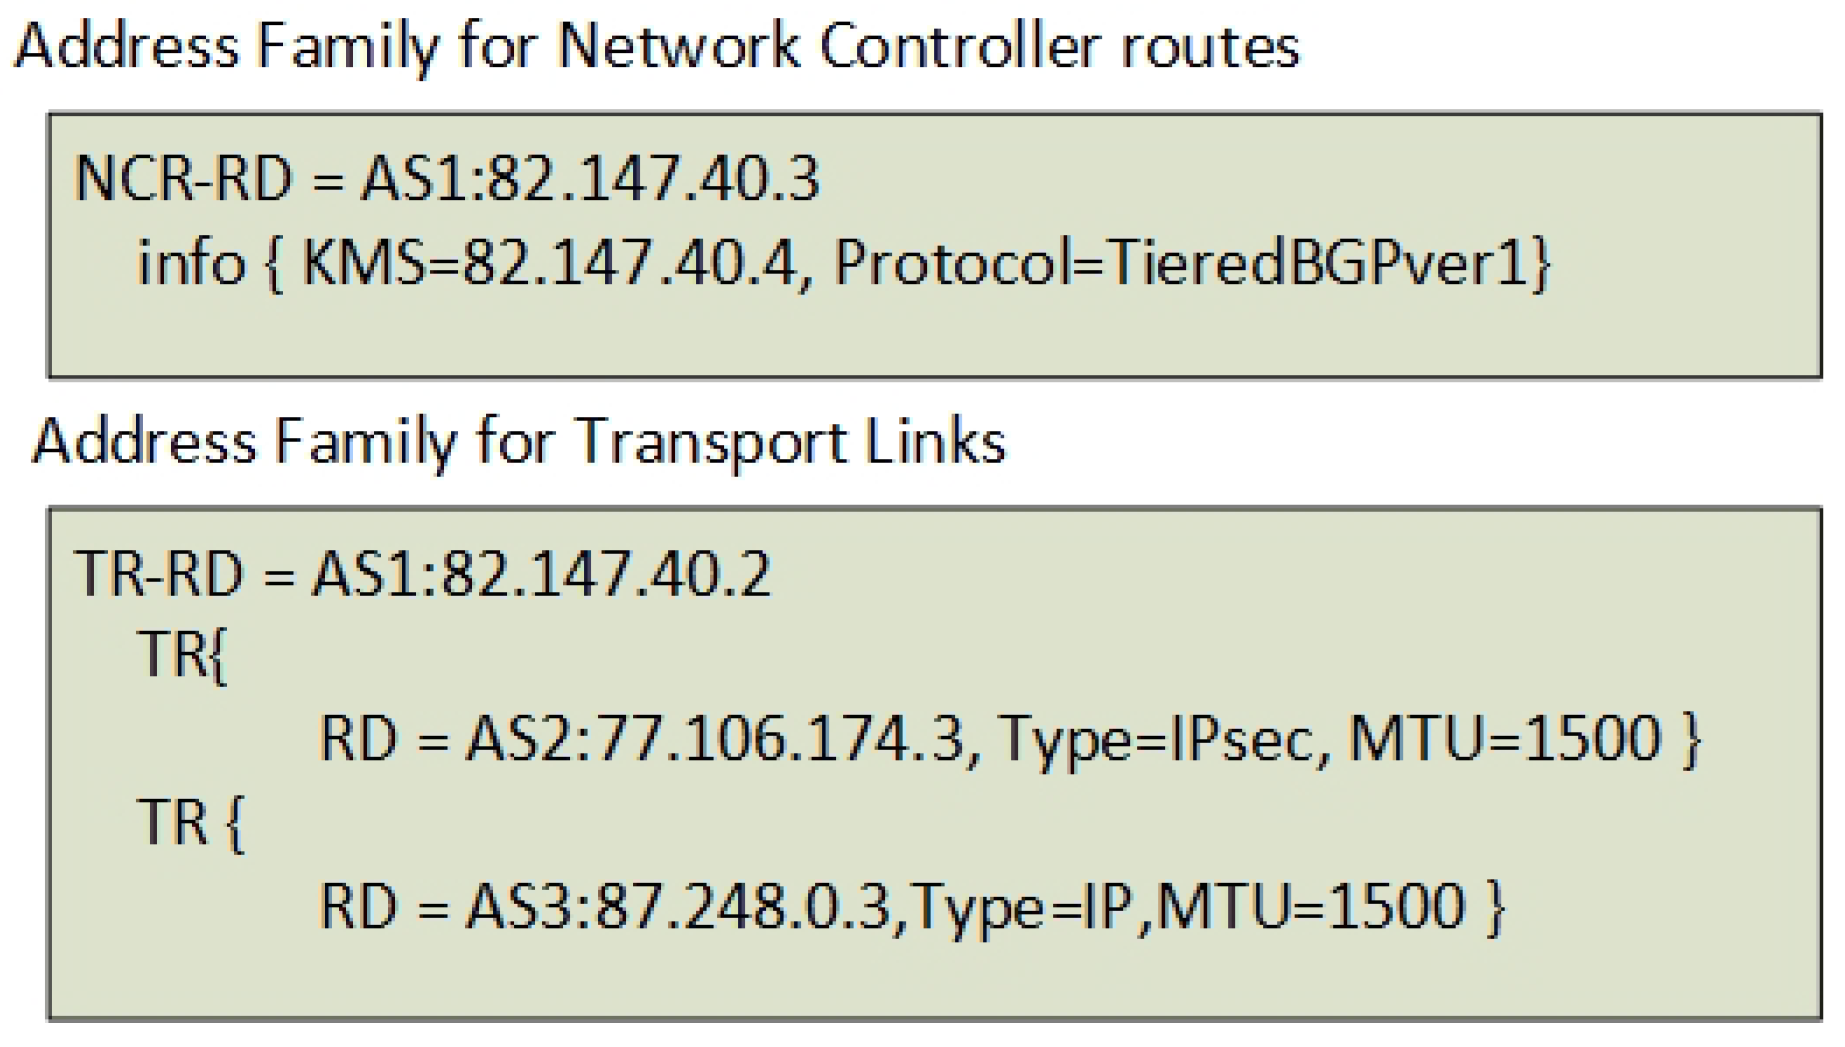Click the AS2:77.106.174.3 address
Viewport: 1845px width, 1047px height.
(x=715, y=739)
